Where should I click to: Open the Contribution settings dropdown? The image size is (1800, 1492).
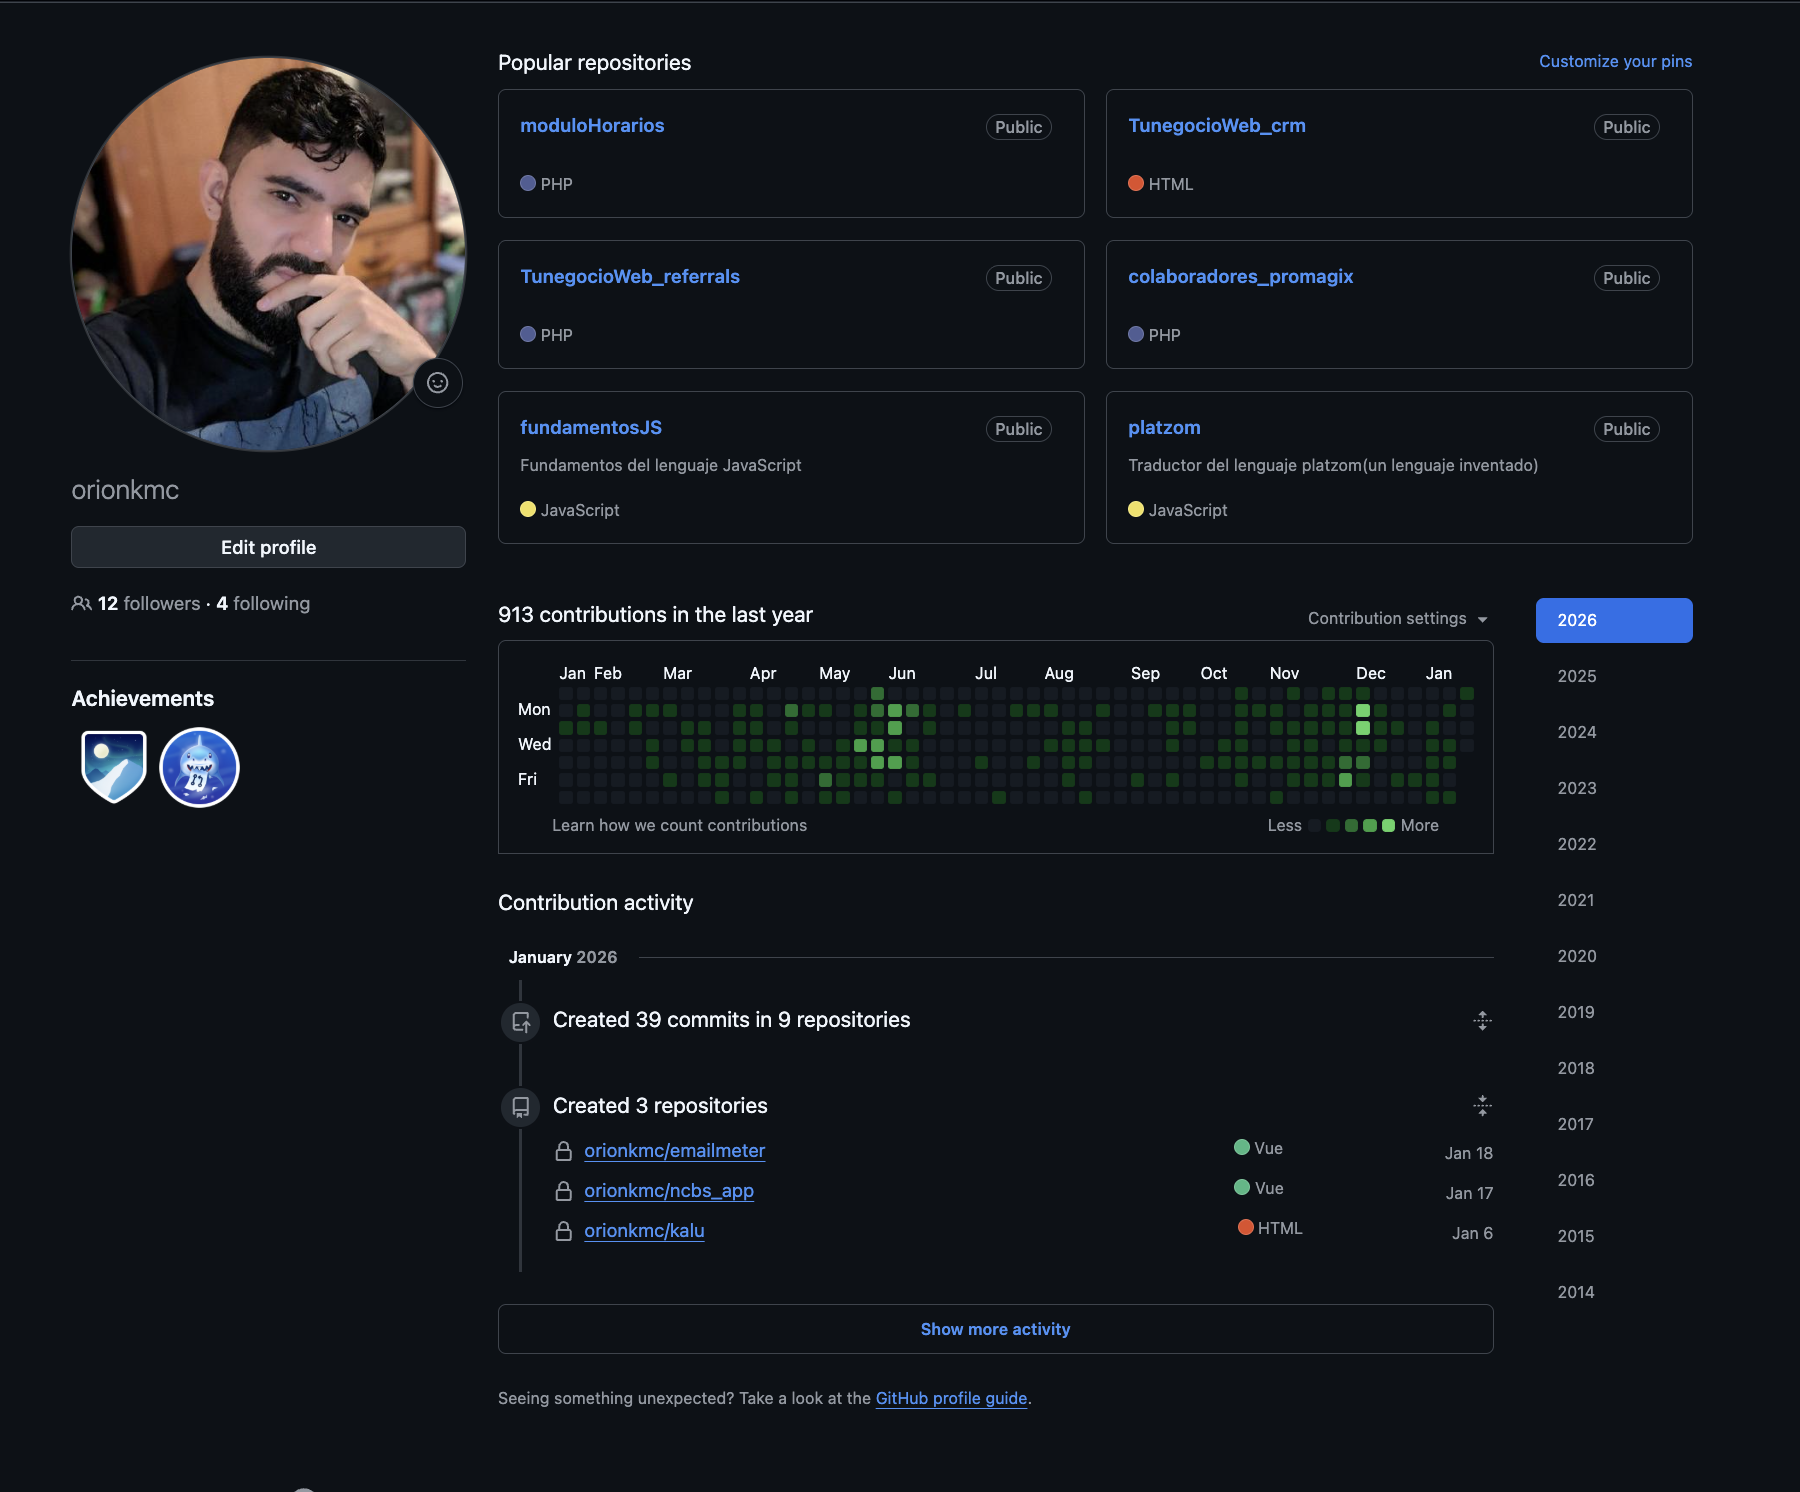1396,618
